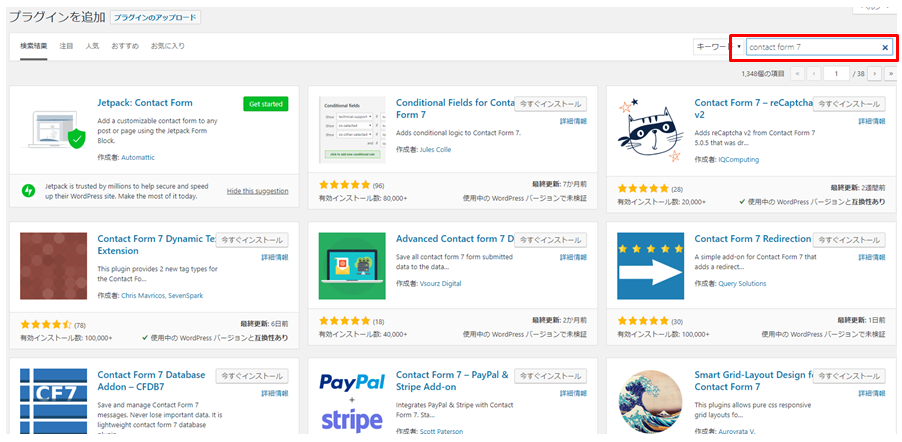Image resolution: width=902 pixels, height=442 pixels.
Task: Open author link IQComputing
Action: pos(739,159)
